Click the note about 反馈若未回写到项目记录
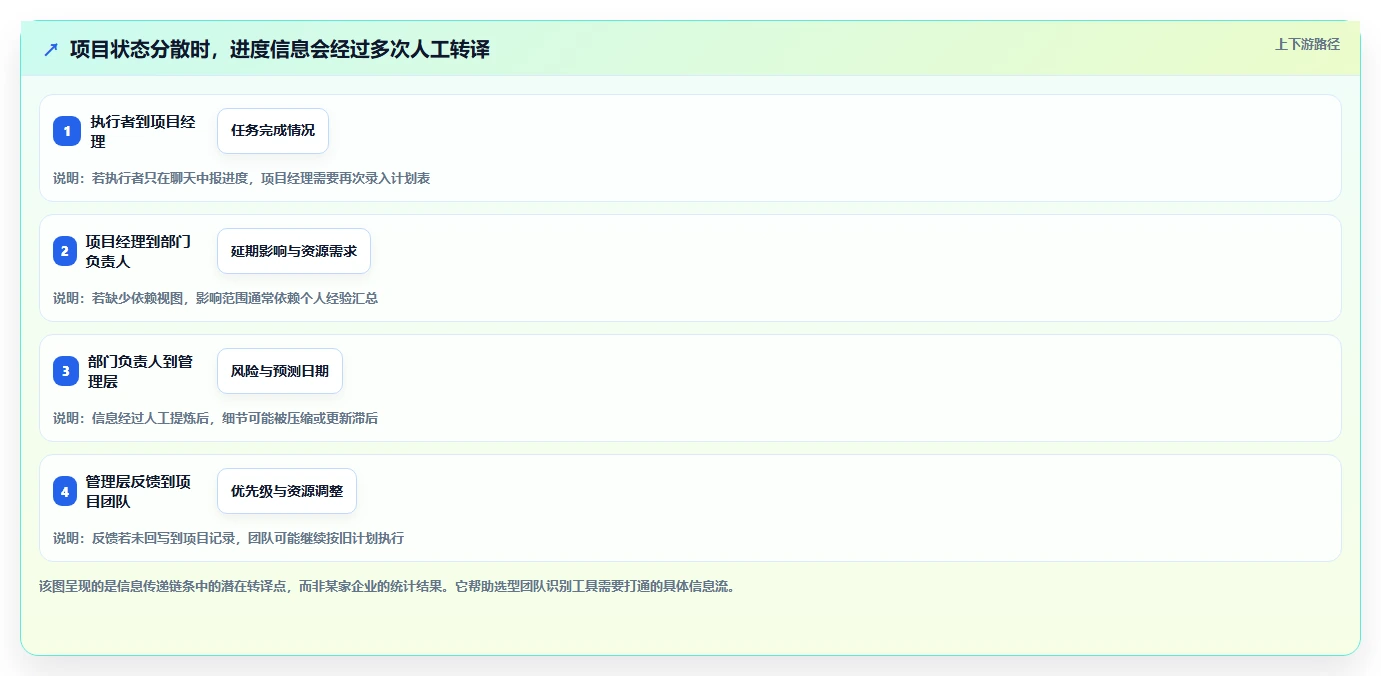This screenshot has width=1381, height=676. [x=229, y=538]
